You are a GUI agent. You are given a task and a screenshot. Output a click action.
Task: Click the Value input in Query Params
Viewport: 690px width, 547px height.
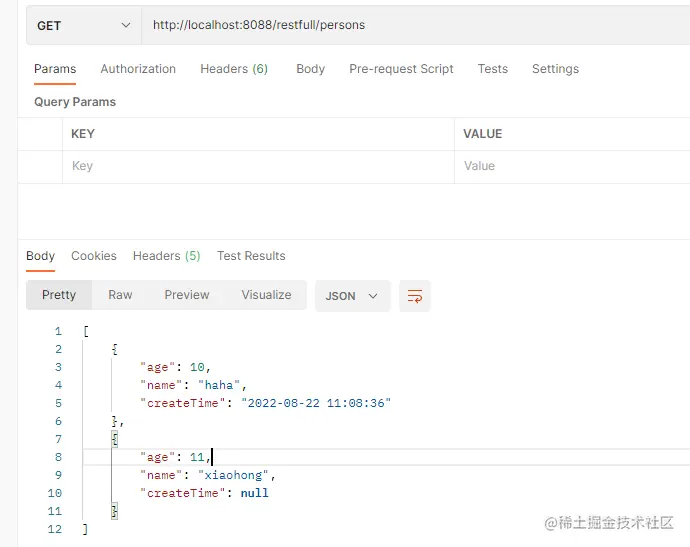coord(570,166)
